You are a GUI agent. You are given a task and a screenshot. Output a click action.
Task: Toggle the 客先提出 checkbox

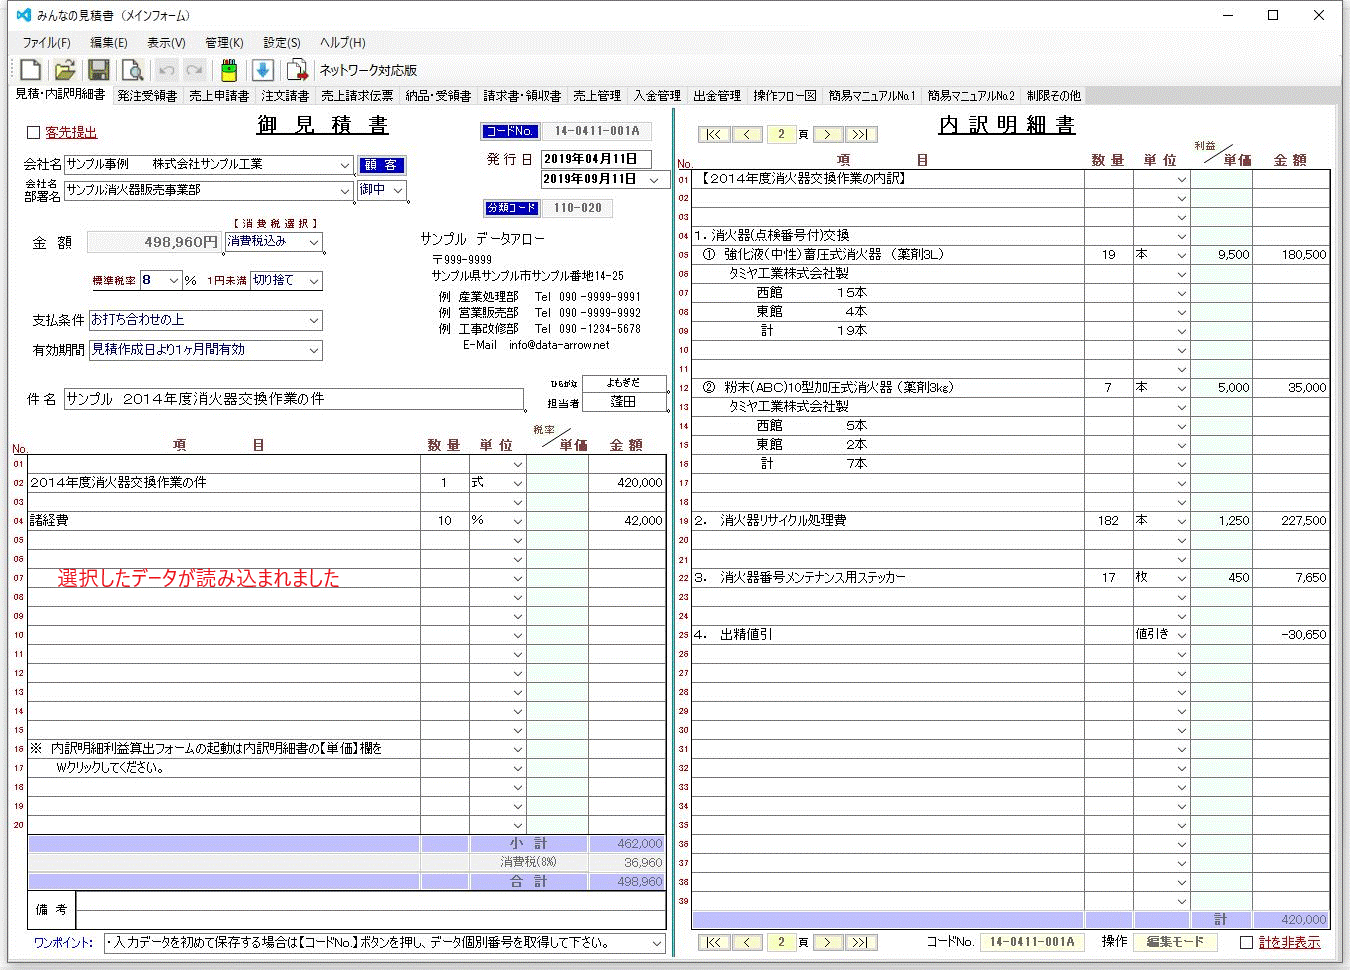pos(33,132)
